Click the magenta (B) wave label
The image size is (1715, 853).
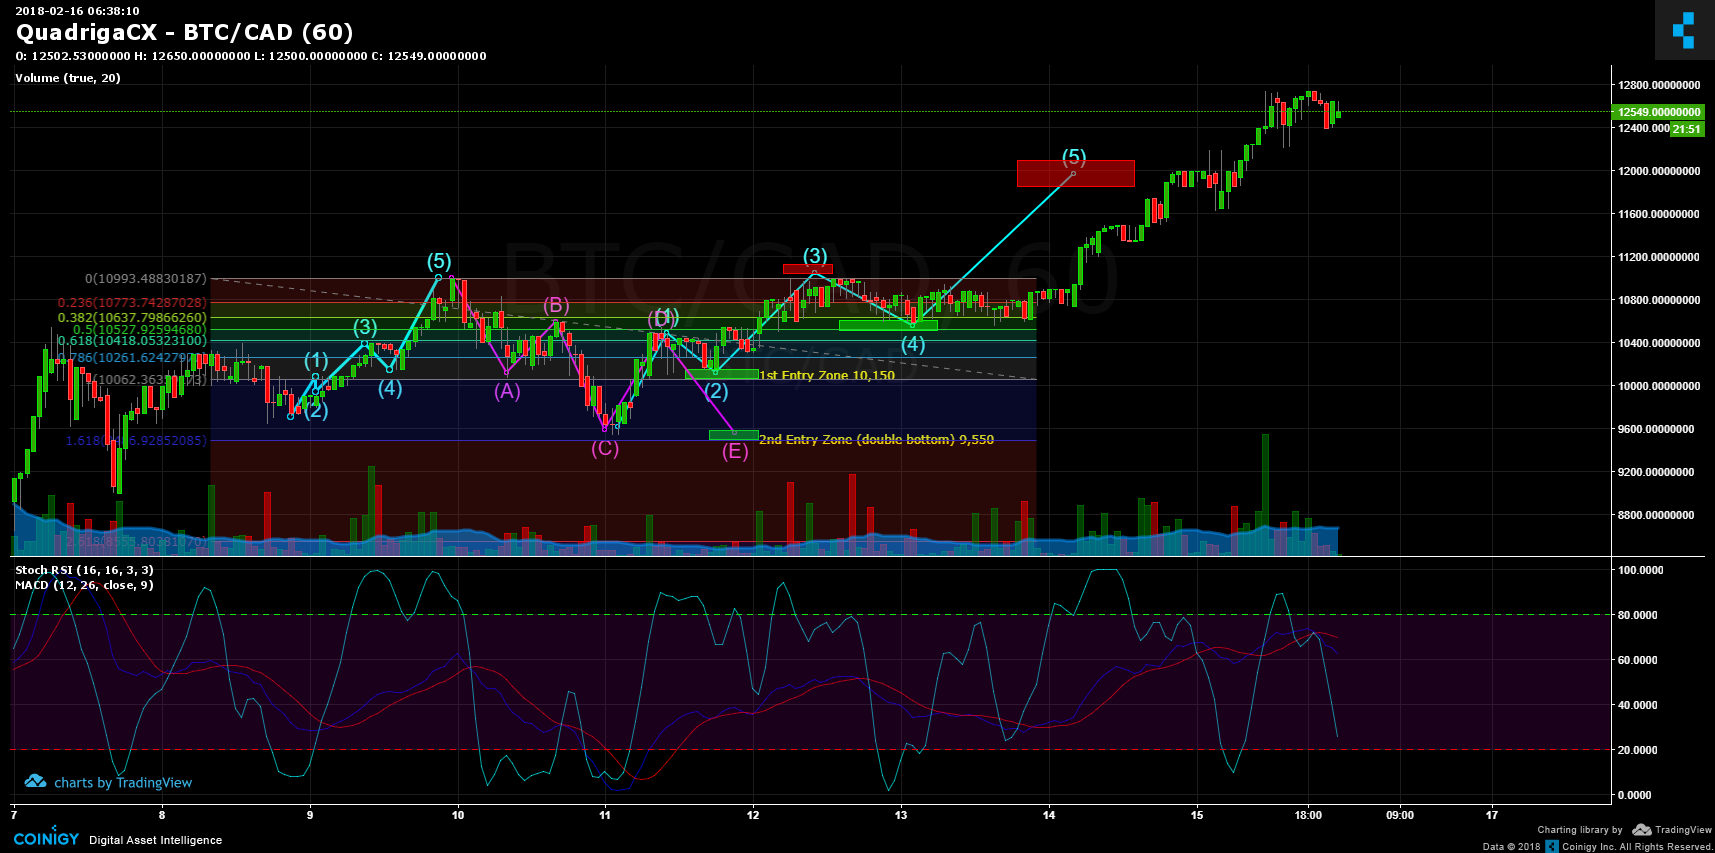point(556,305)
